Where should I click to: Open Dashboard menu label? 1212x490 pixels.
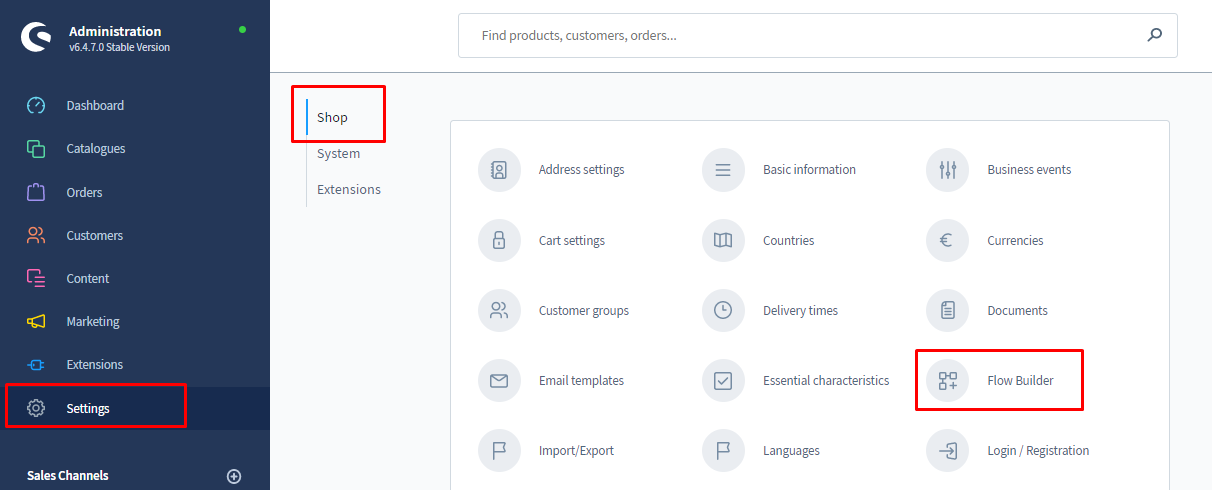[95, 105]
